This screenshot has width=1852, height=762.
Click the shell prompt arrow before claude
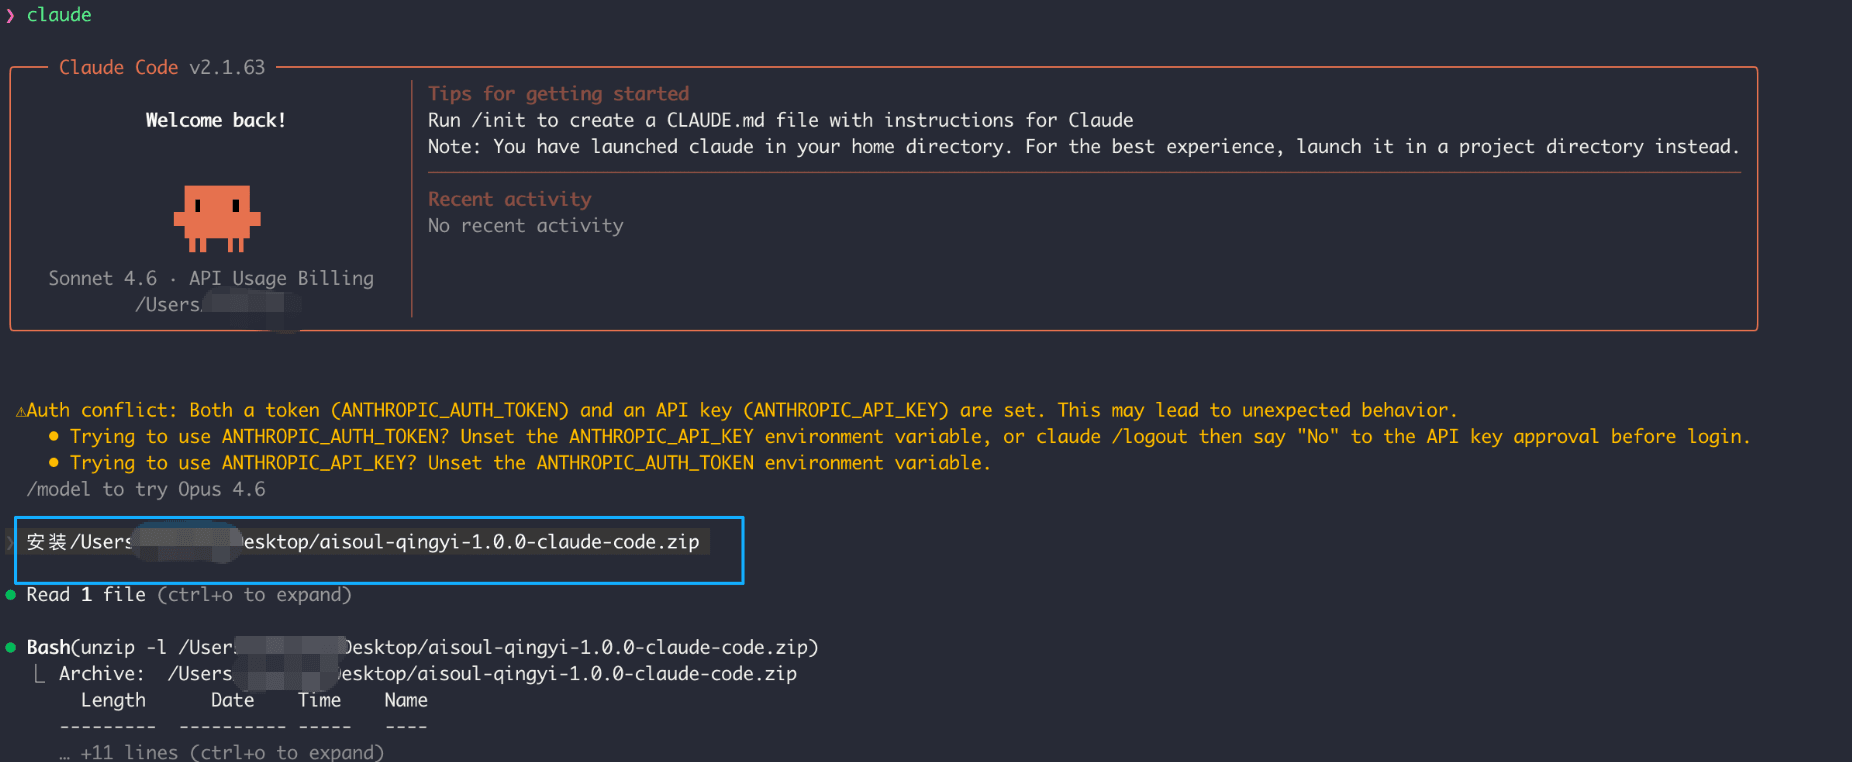10,16
